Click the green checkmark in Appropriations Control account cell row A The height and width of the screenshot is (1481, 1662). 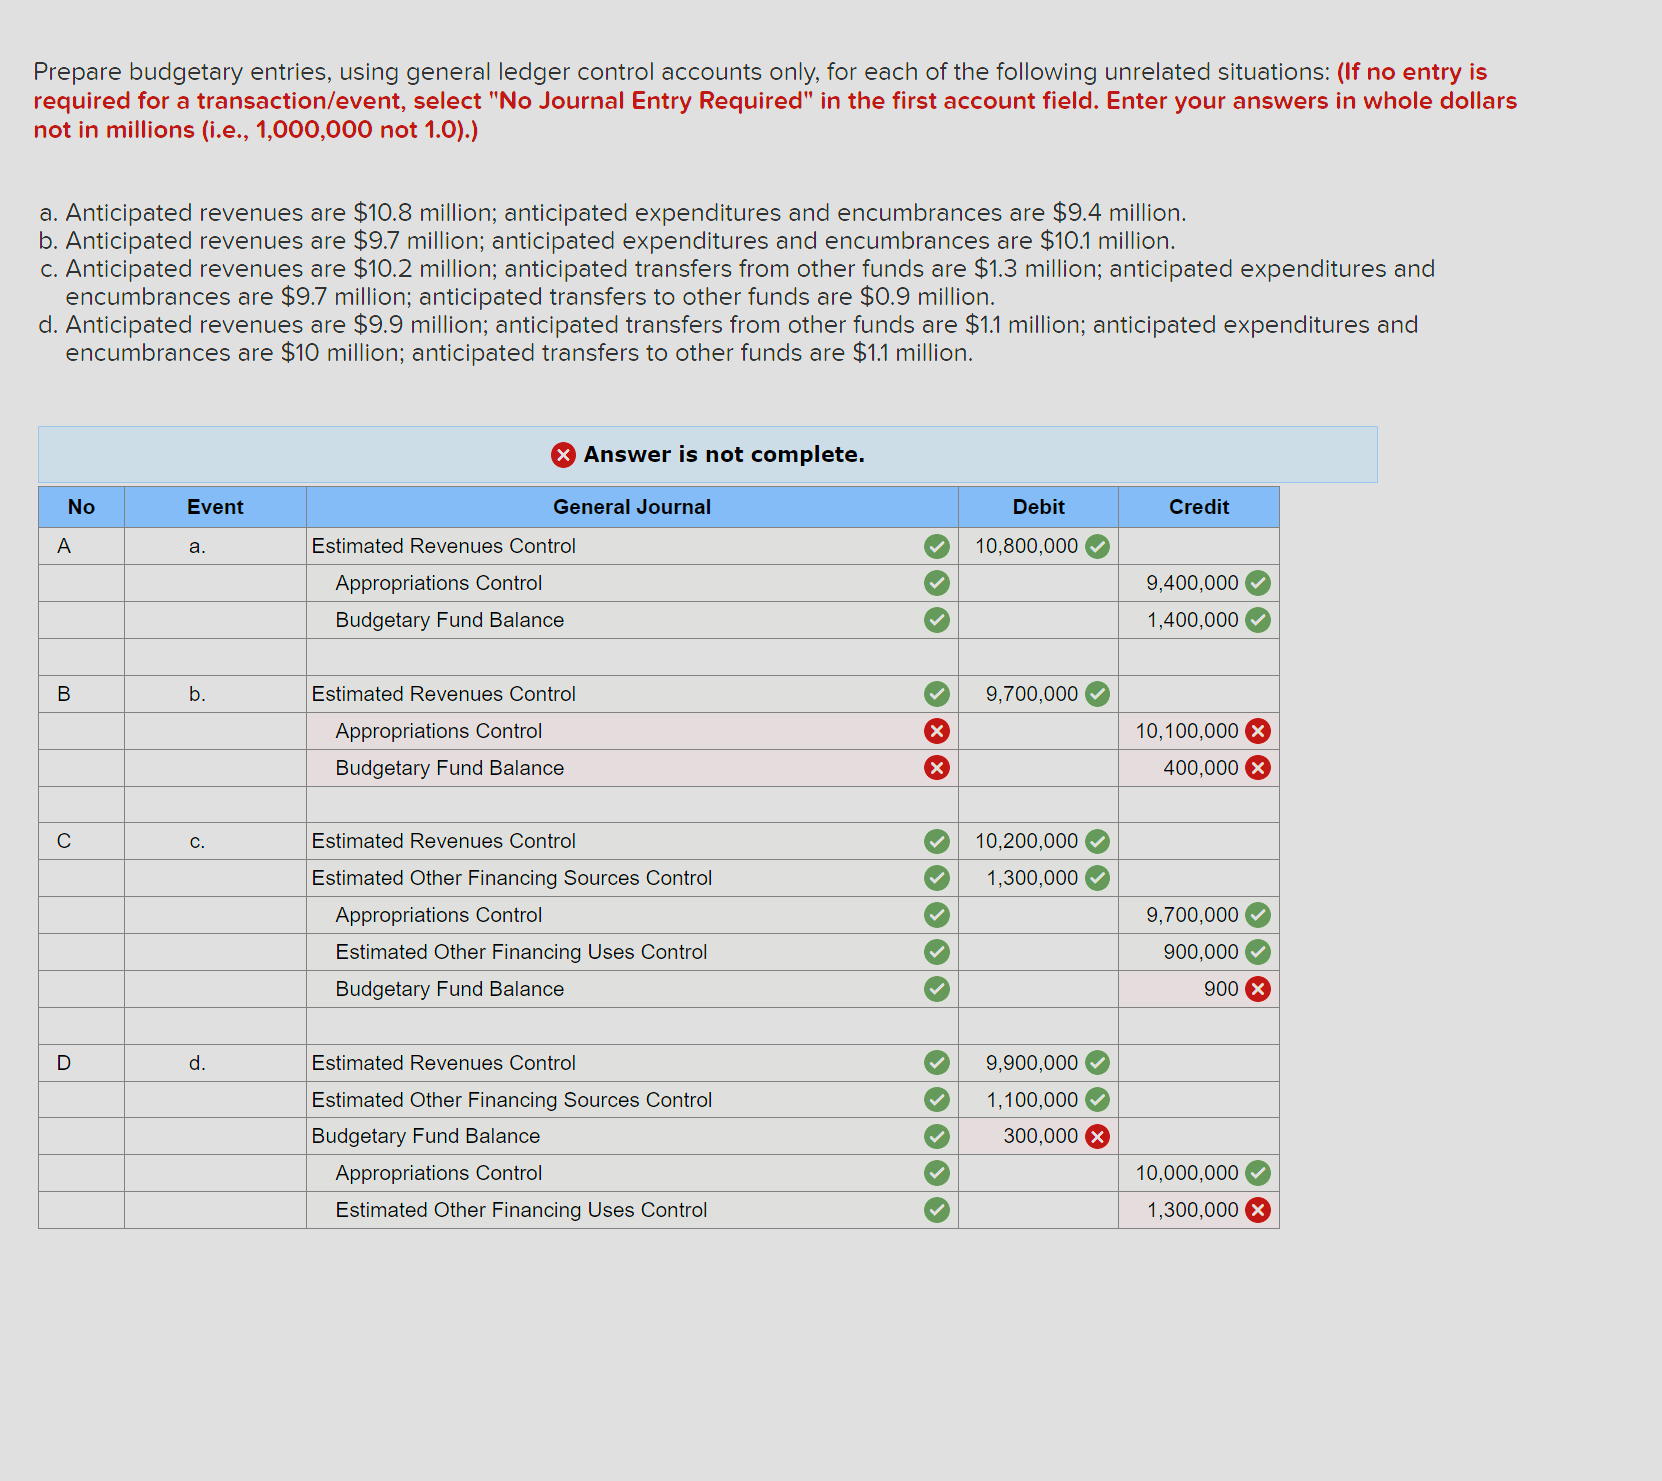(936, 583)
